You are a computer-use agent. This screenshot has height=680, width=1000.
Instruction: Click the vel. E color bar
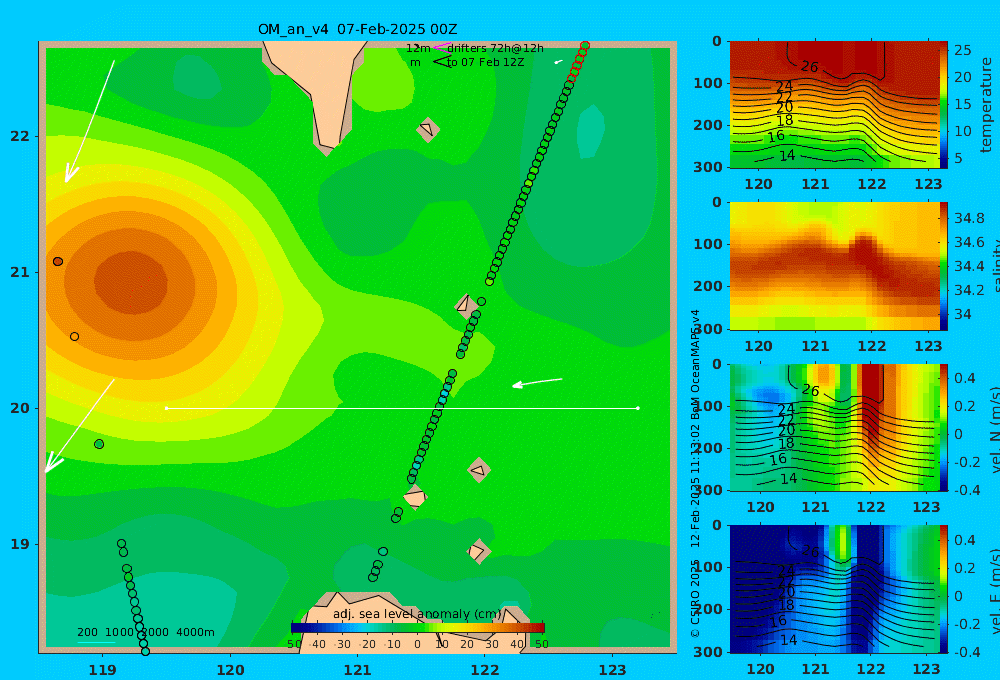coord(944,589)
